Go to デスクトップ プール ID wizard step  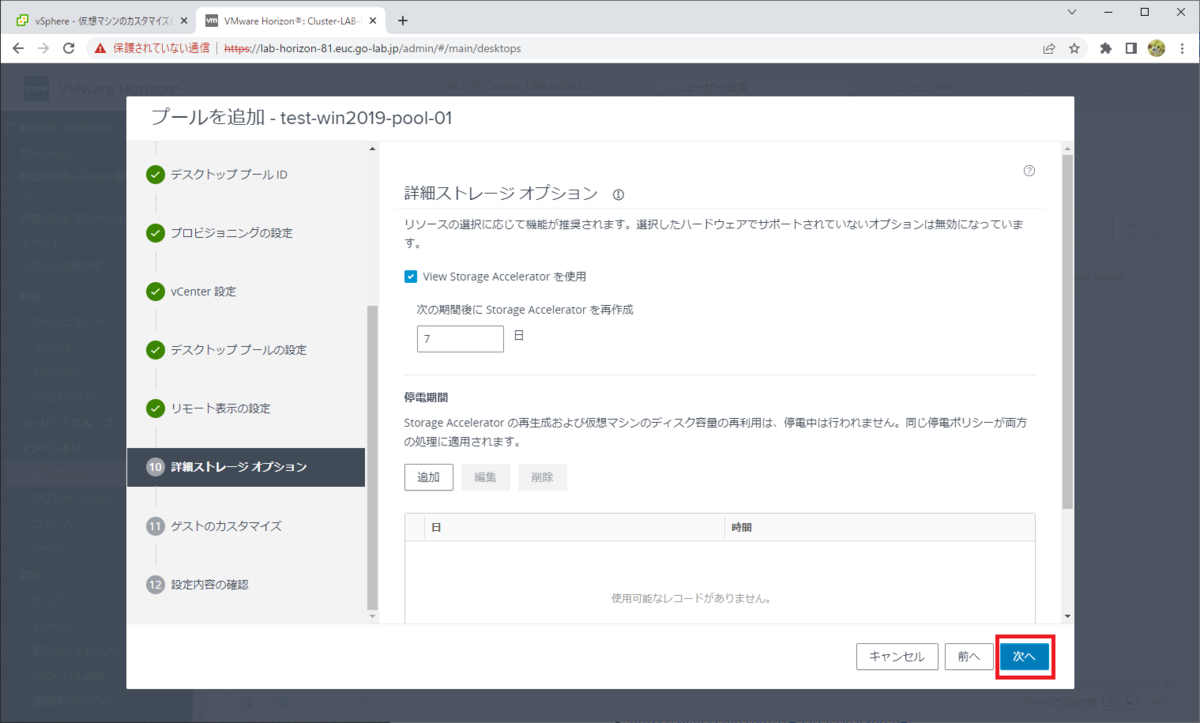coord(229,175)
